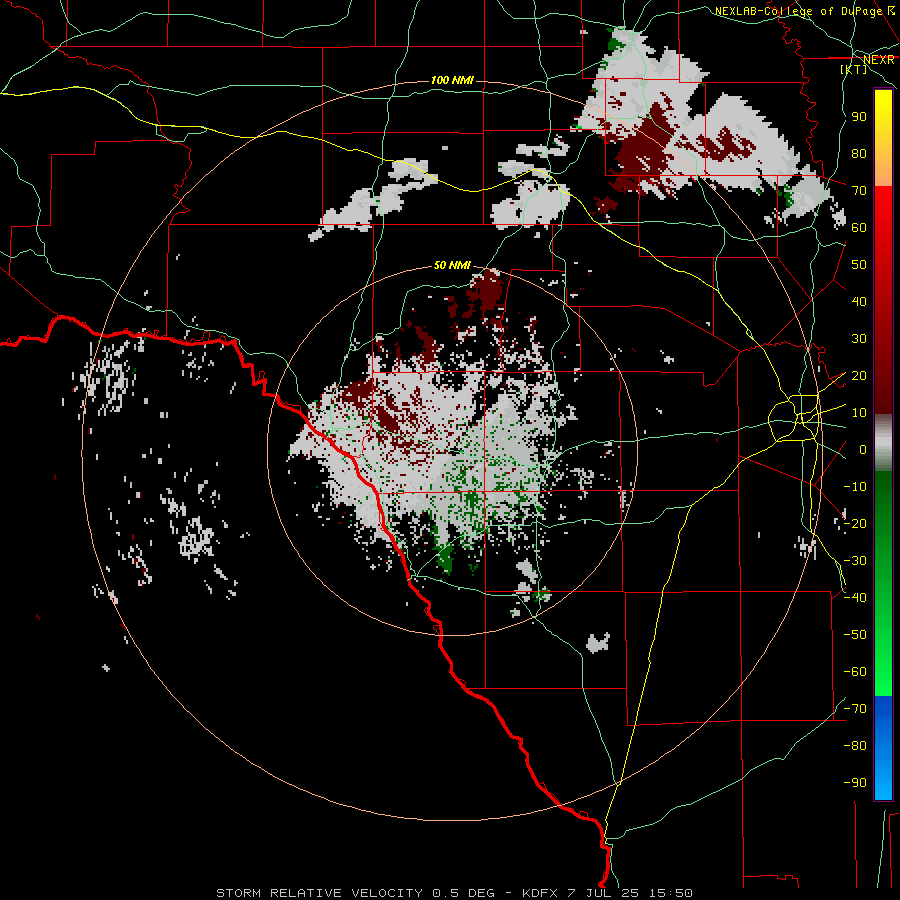
Task: Click the NEXLAB-College of DuPage credit text
Action: (799, 11)
